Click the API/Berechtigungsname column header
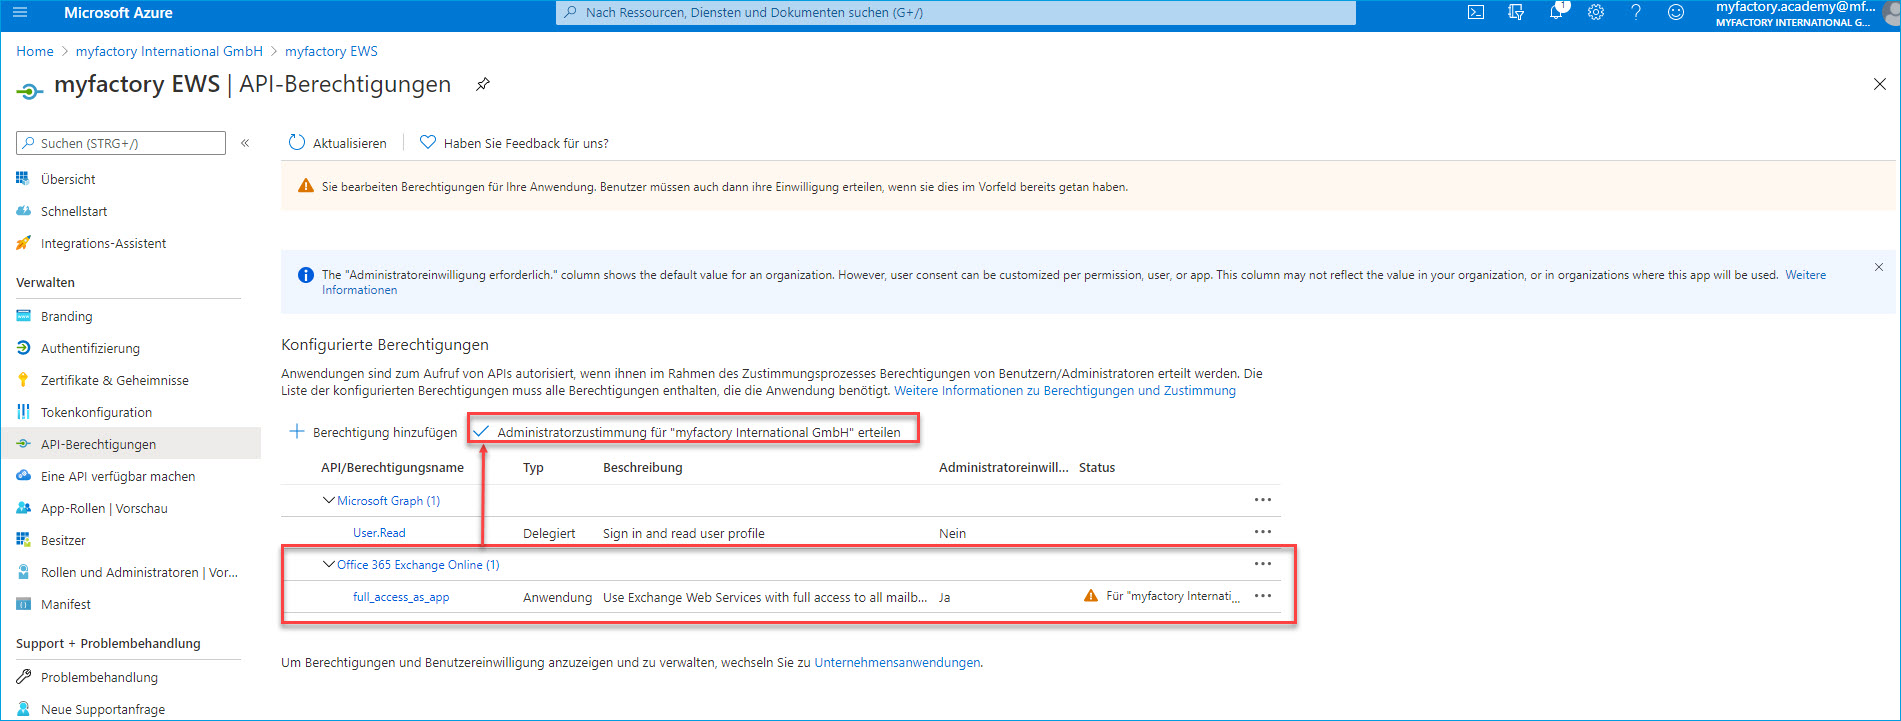This screenshot has height=721, width=1901. (392, 467)
